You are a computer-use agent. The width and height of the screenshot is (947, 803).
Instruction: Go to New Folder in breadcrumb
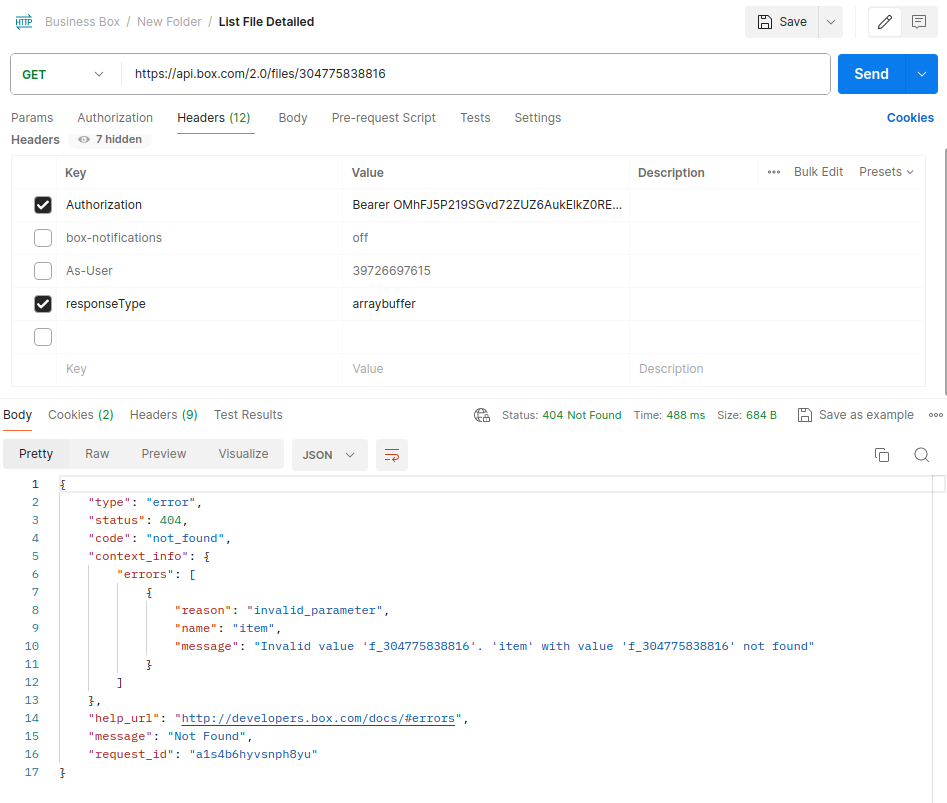pyautogui.click(x=169, y=22)
